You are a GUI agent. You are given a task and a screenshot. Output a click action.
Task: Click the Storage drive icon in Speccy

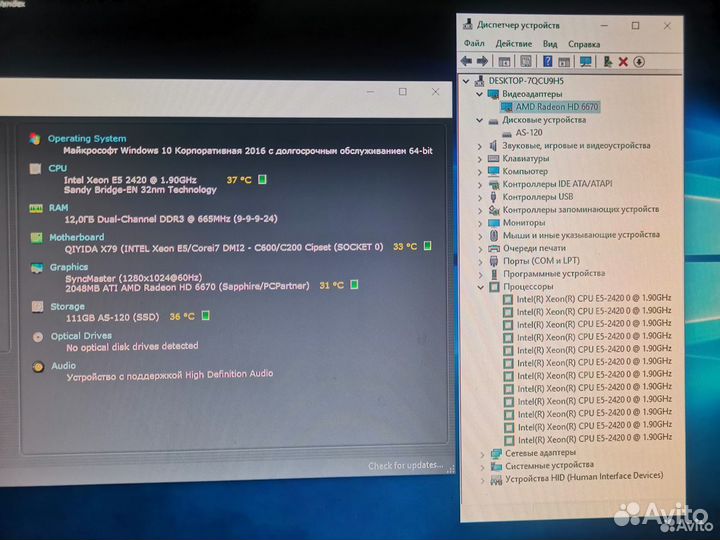[38, 306]
